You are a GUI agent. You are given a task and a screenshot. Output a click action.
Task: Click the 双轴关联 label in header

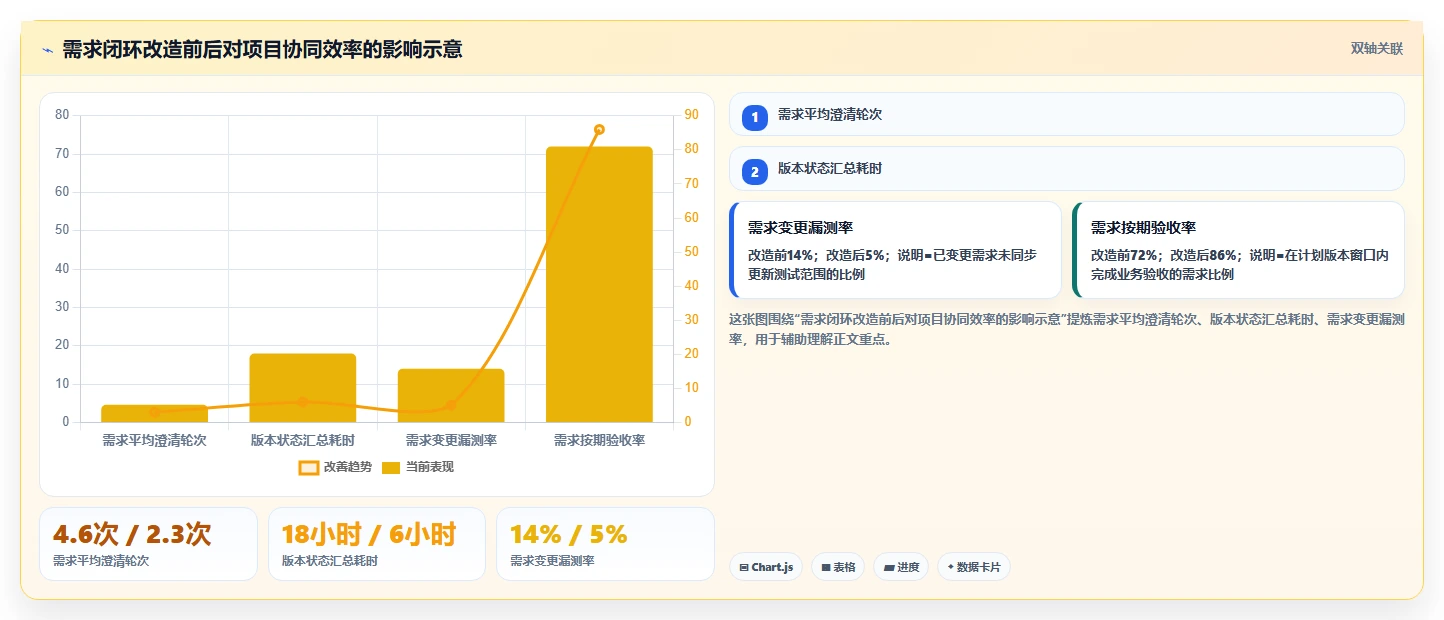click(x=1377, y=49)
